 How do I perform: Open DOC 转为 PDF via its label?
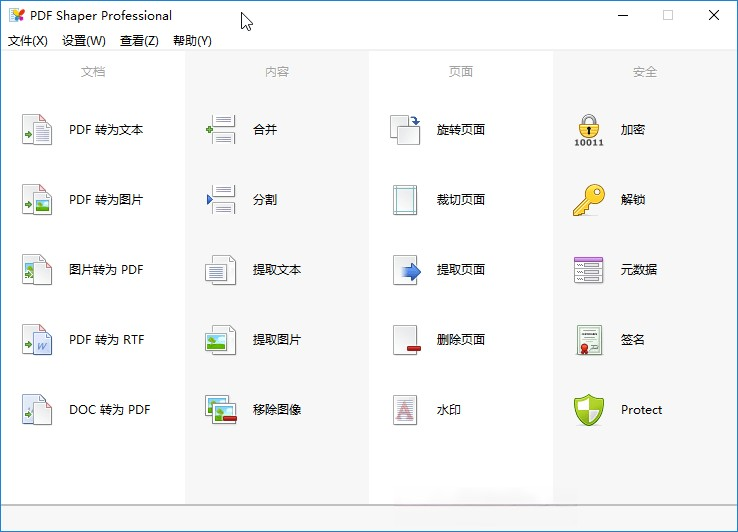click(110, 410)
